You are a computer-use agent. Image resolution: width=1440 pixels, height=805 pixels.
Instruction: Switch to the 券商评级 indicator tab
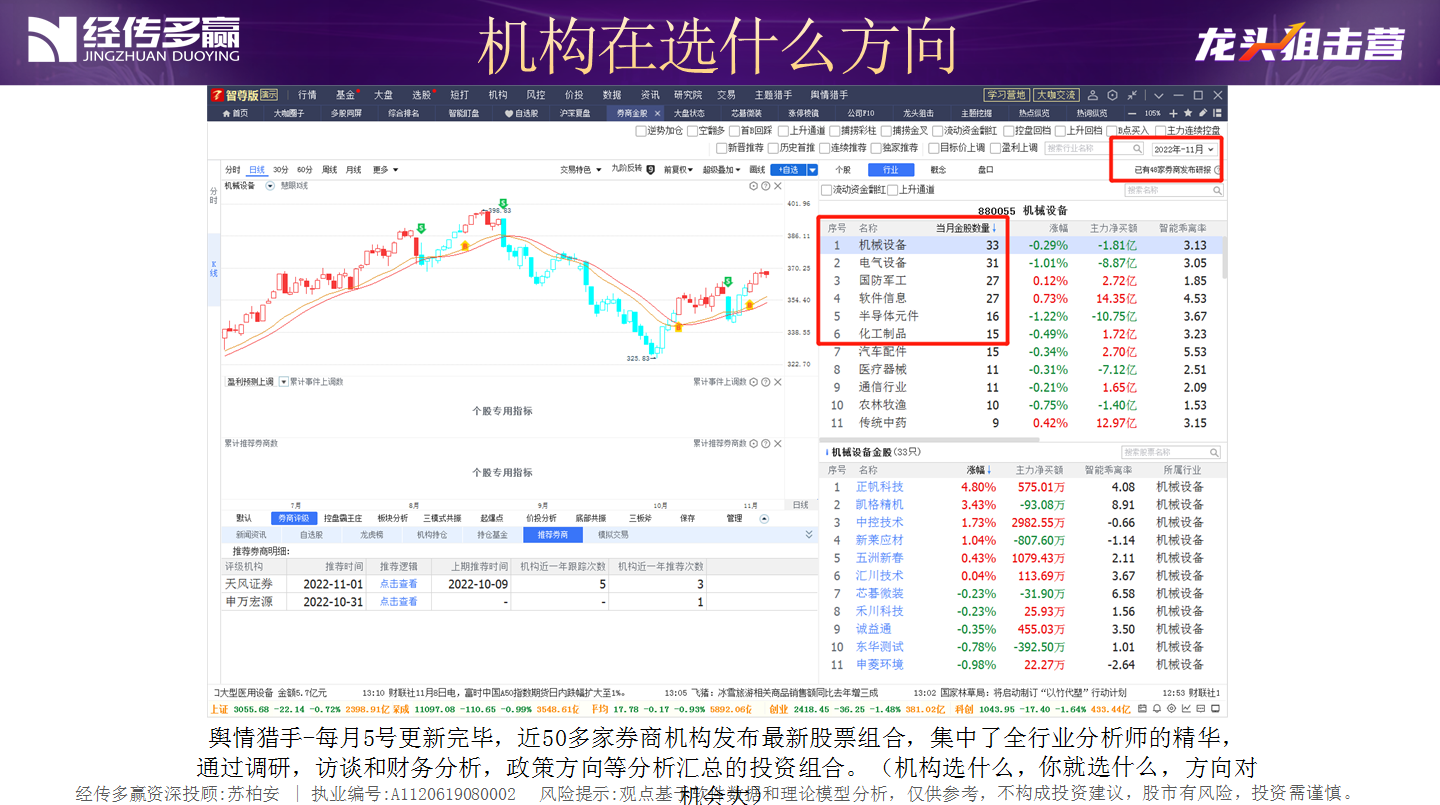pos(294,518)
